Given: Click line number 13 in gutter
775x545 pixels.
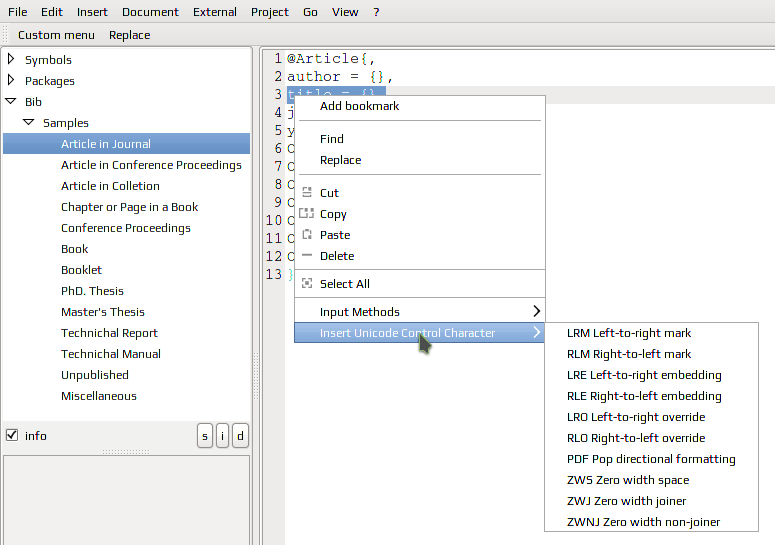Looking at the screenshot, I should click(273, 274).
